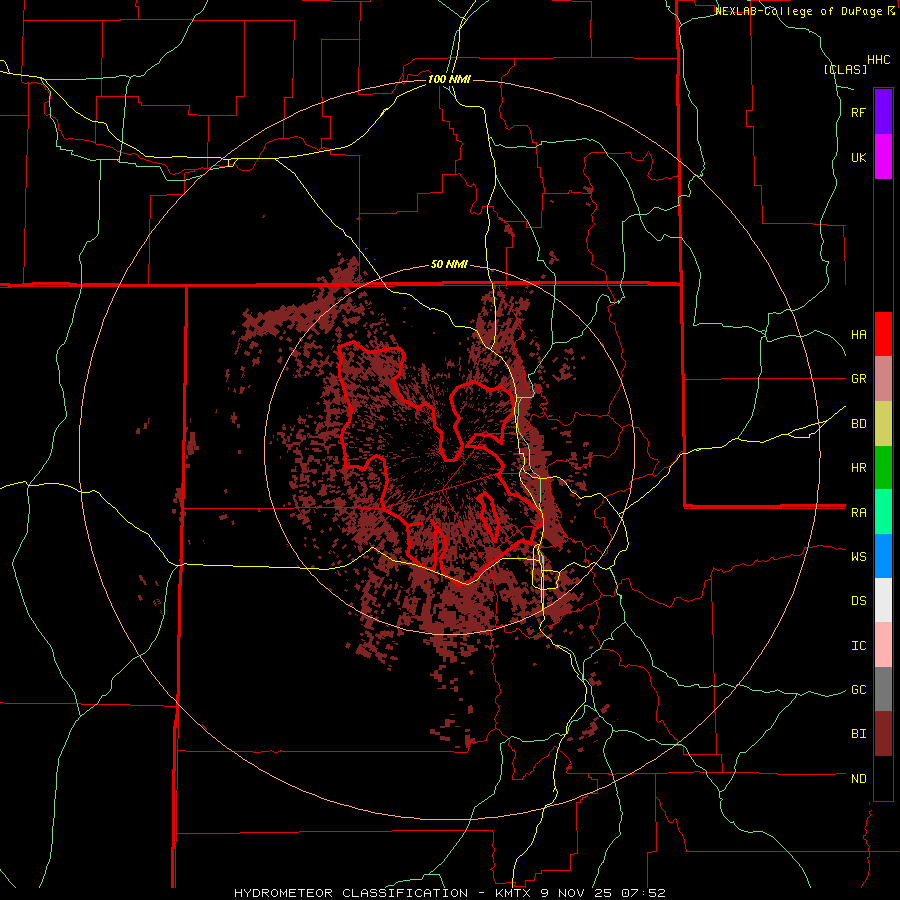Click the DS white legend swatch

point(883,600)
